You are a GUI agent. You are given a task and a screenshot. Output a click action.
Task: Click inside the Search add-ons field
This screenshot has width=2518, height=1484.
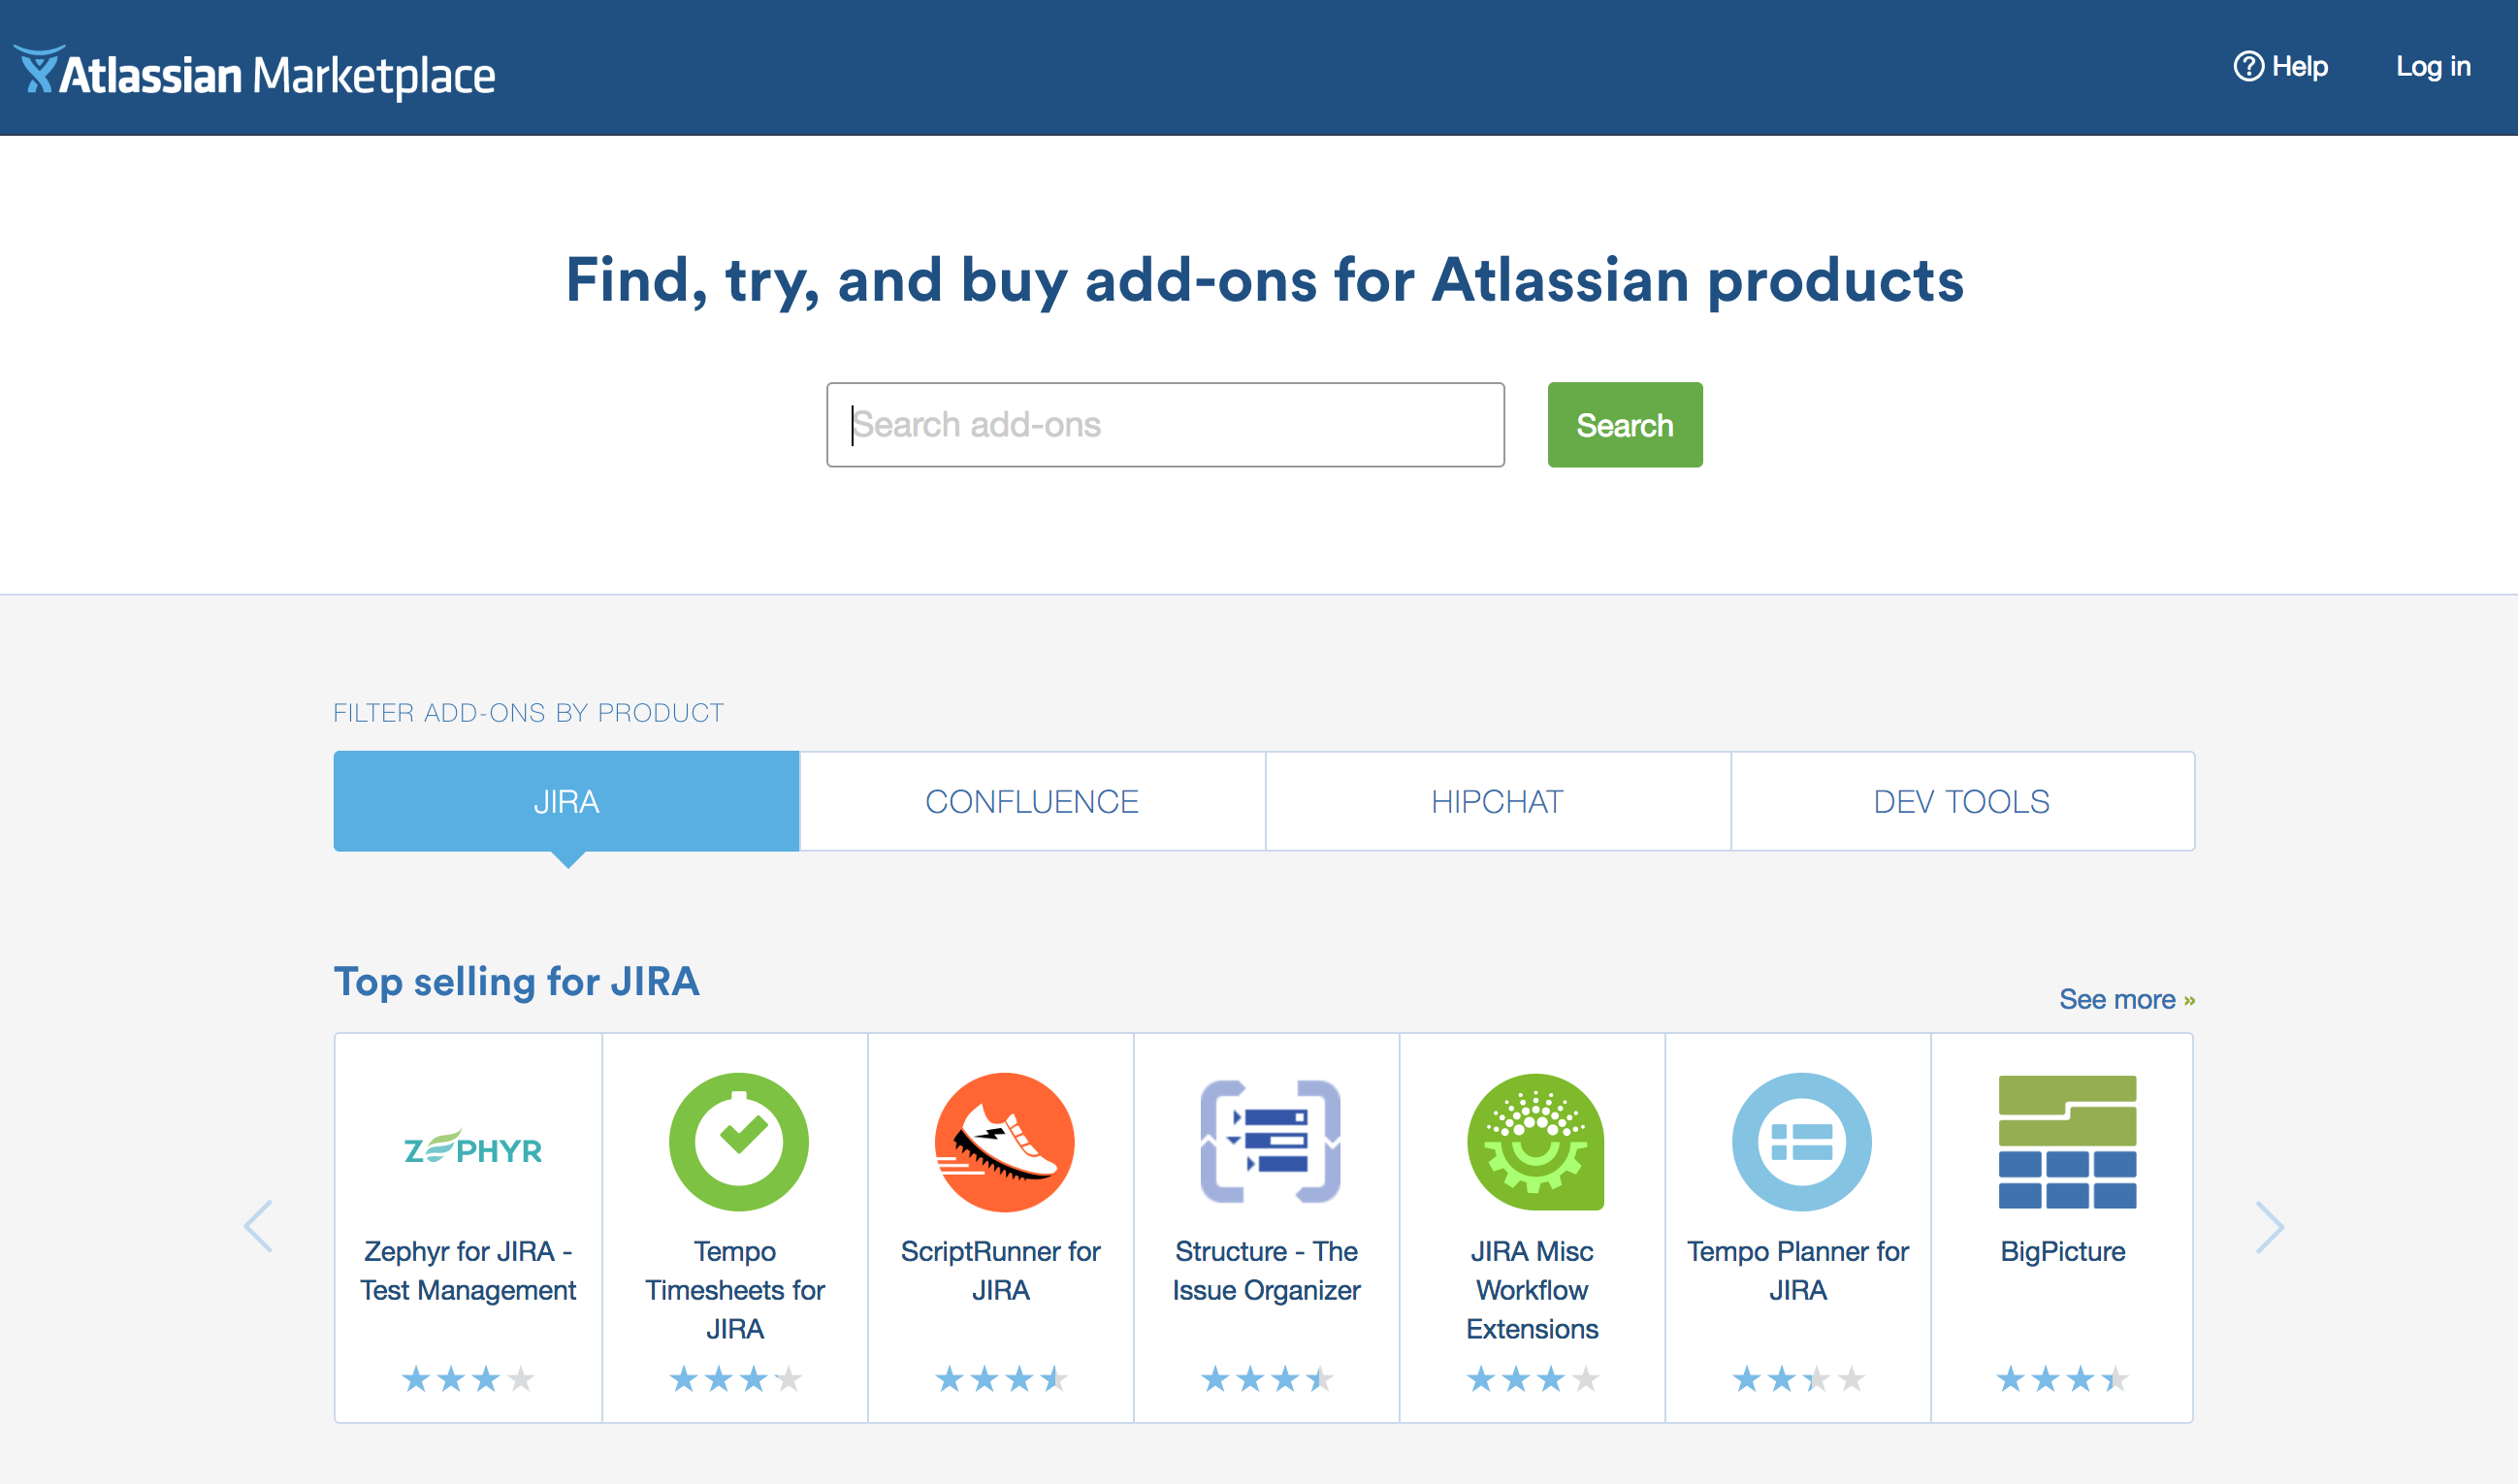pyautogui.click(x=1163, y=424)
